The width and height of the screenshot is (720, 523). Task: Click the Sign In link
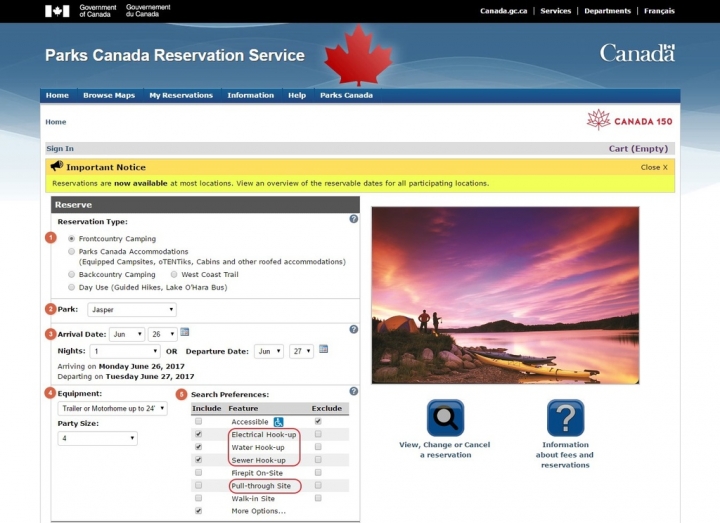click(60, 148)
